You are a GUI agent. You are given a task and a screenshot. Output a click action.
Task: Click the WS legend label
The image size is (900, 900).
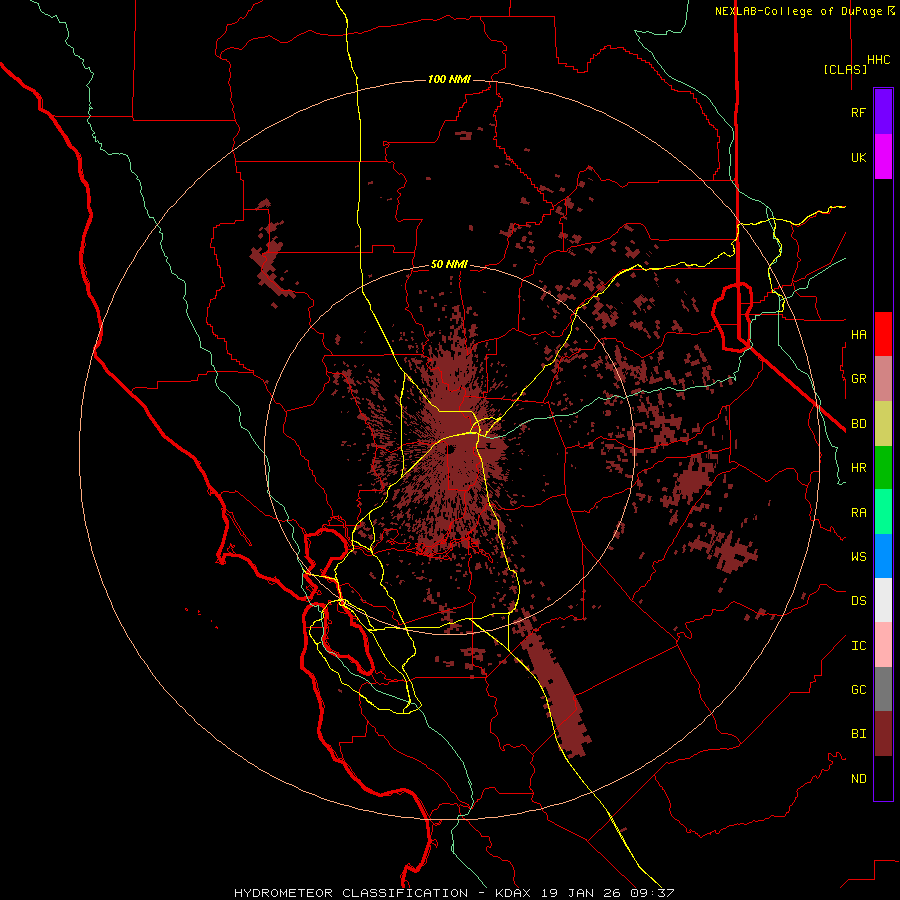[x=858, y=557]
